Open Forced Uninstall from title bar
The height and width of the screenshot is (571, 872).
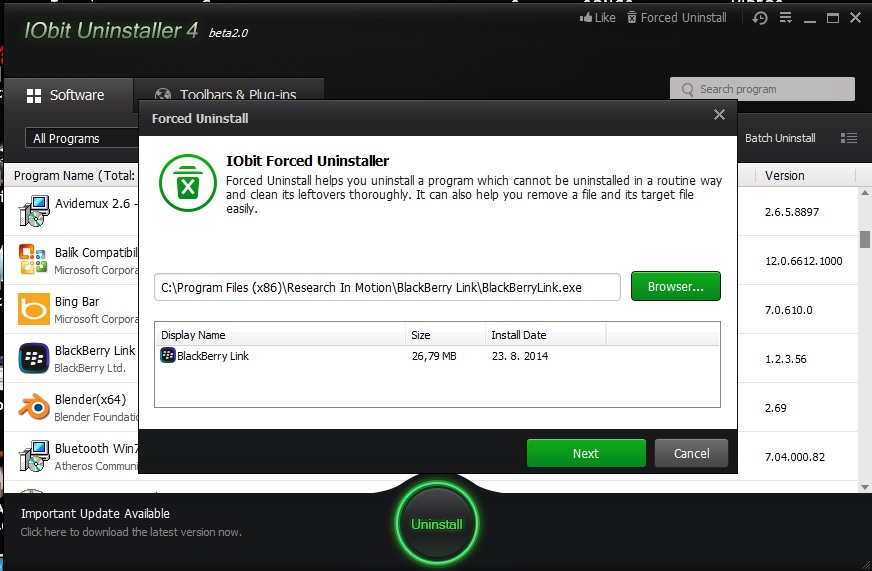677,18
